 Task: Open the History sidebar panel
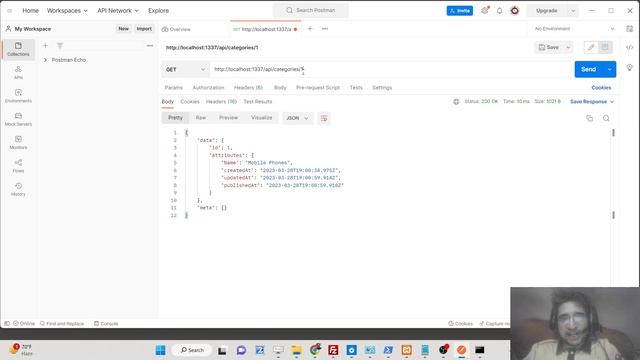click(18, 189)
